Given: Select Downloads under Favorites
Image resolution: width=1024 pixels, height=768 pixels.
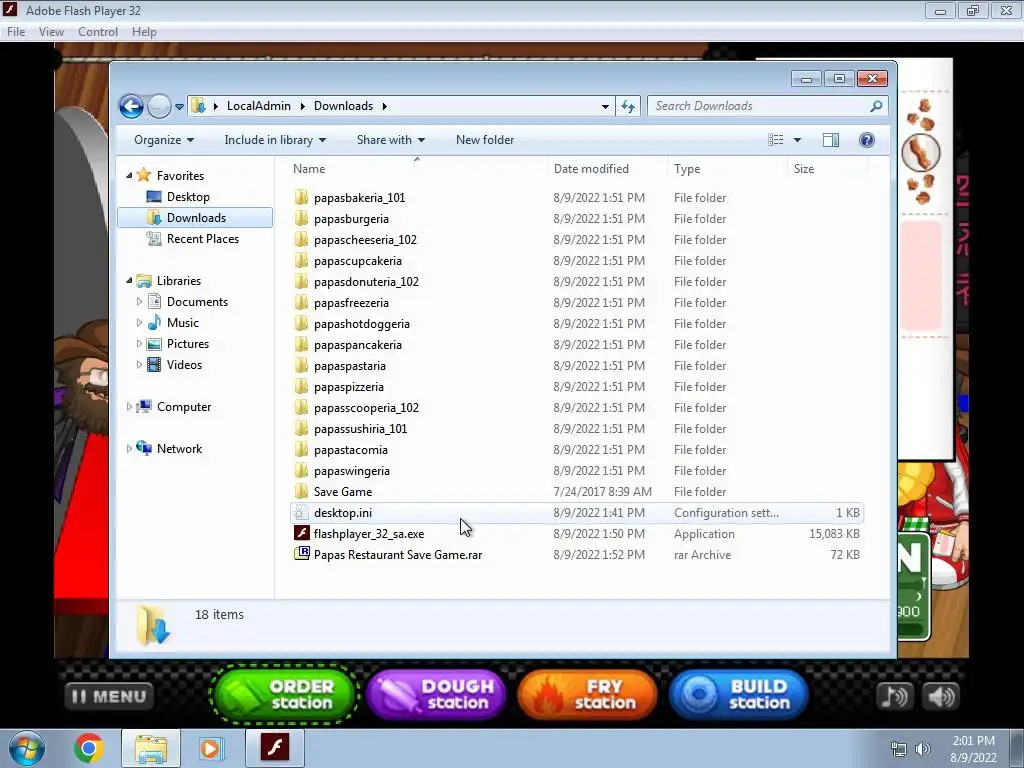Looking at the screenshot, I should click(x=195, y=217).
